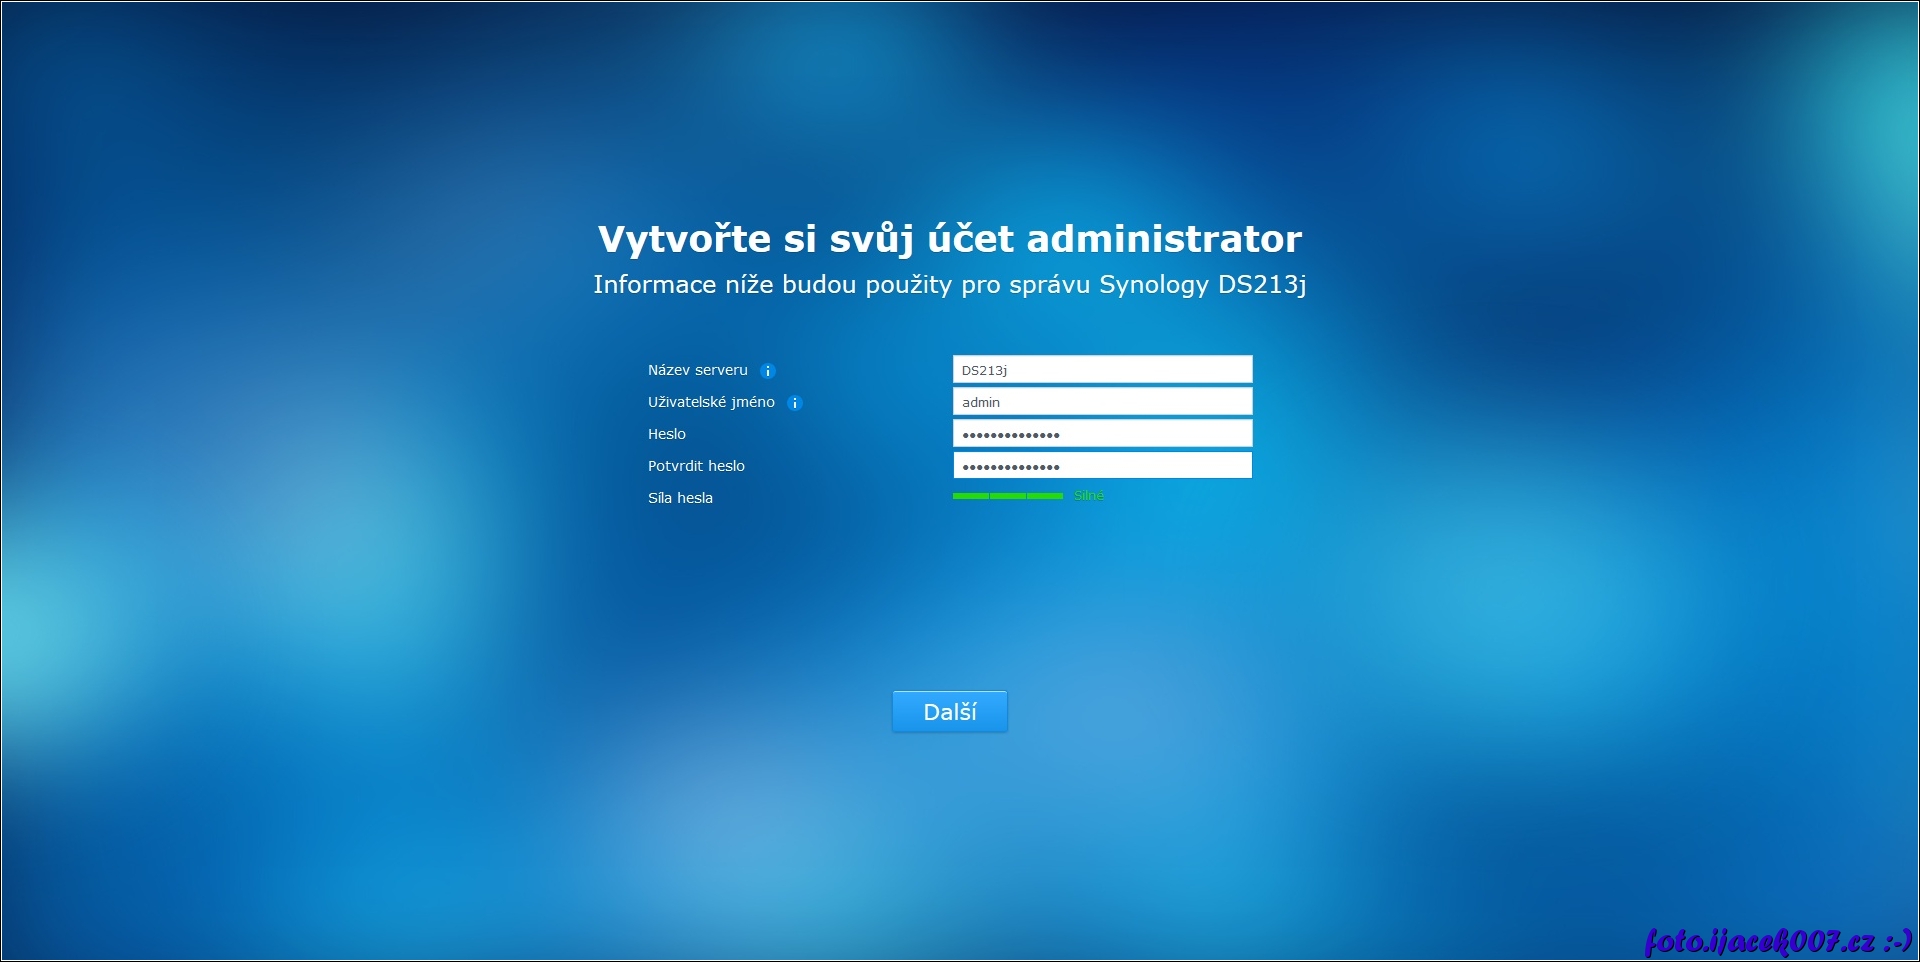Click the Síla hesla label text

click(680, 498)
